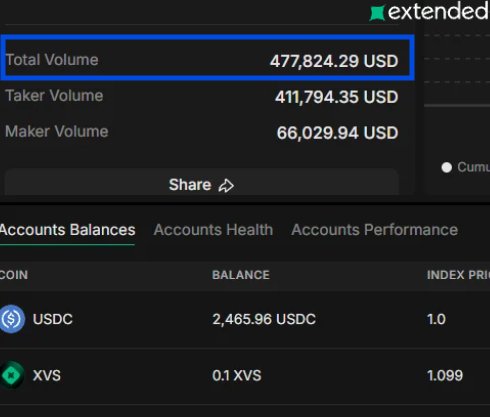Viewport: 490px width, 417px height.
Task: Select the Accounts Balances tab
Action: (x=67, y=230)
